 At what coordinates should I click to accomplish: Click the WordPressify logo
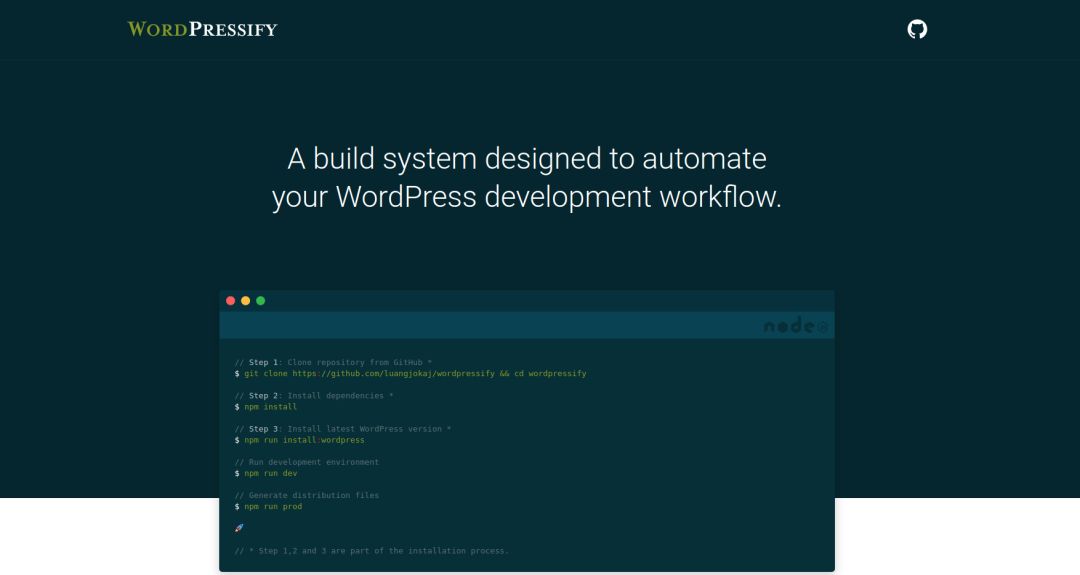[202, 29]
